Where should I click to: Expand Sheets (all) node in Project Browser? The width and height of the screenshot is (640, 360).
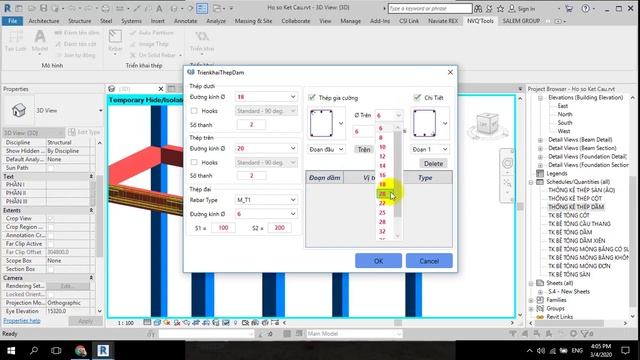pos(531,283)
